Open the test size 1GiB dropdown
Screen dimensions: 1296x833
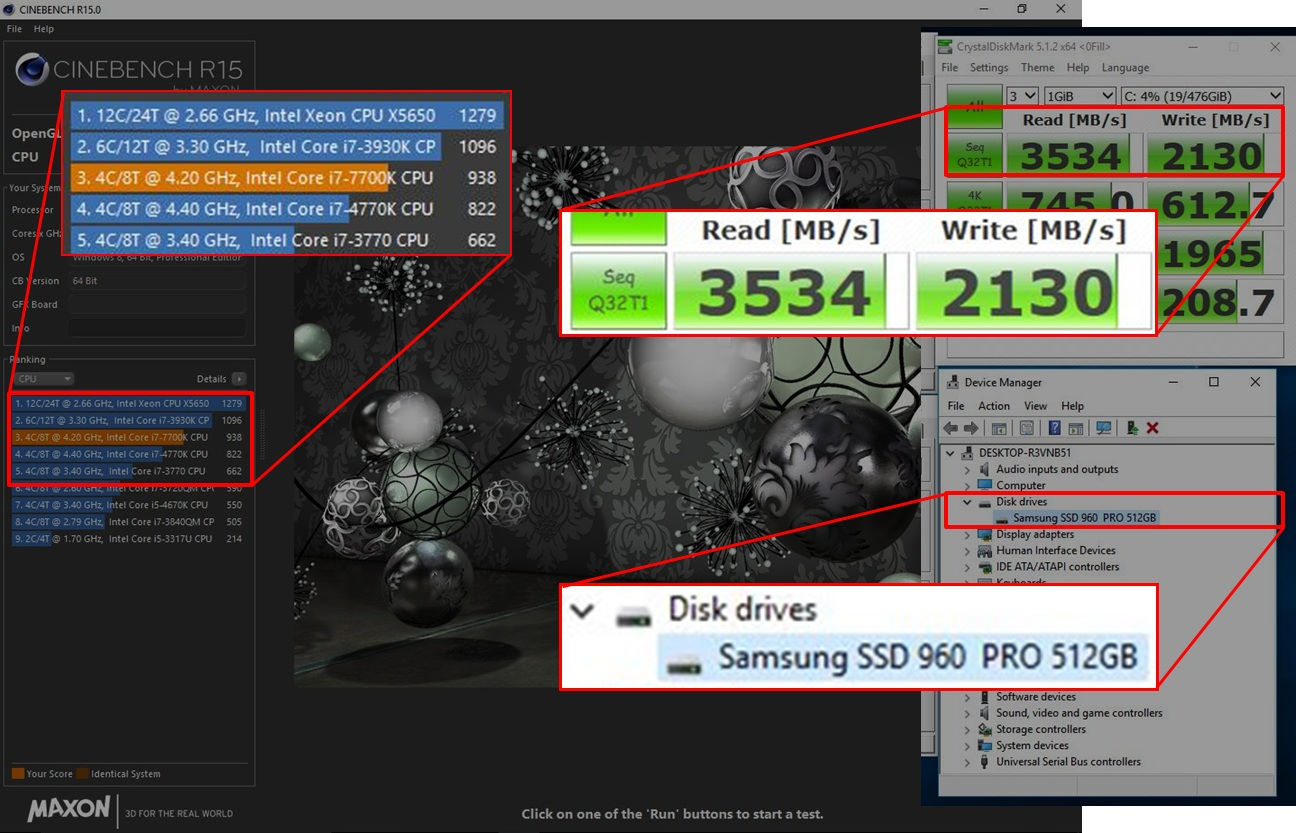(1081, 96)
